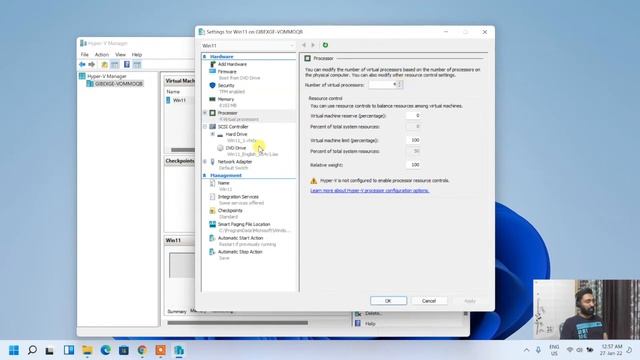
Task: Click the Number of virtual processors field
Action: coord(383,84)
